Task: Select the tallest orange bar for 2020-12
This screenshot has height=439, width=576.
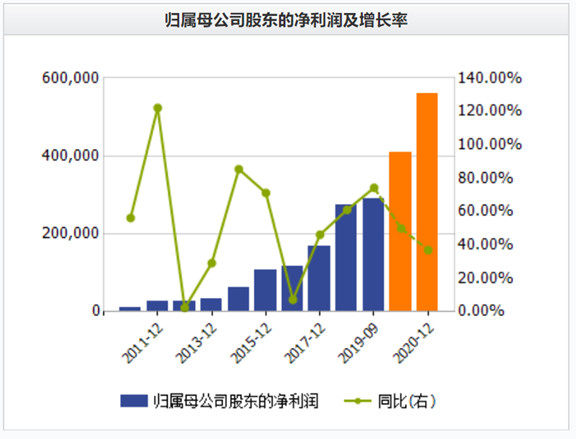Action: (x=427, y=202)
